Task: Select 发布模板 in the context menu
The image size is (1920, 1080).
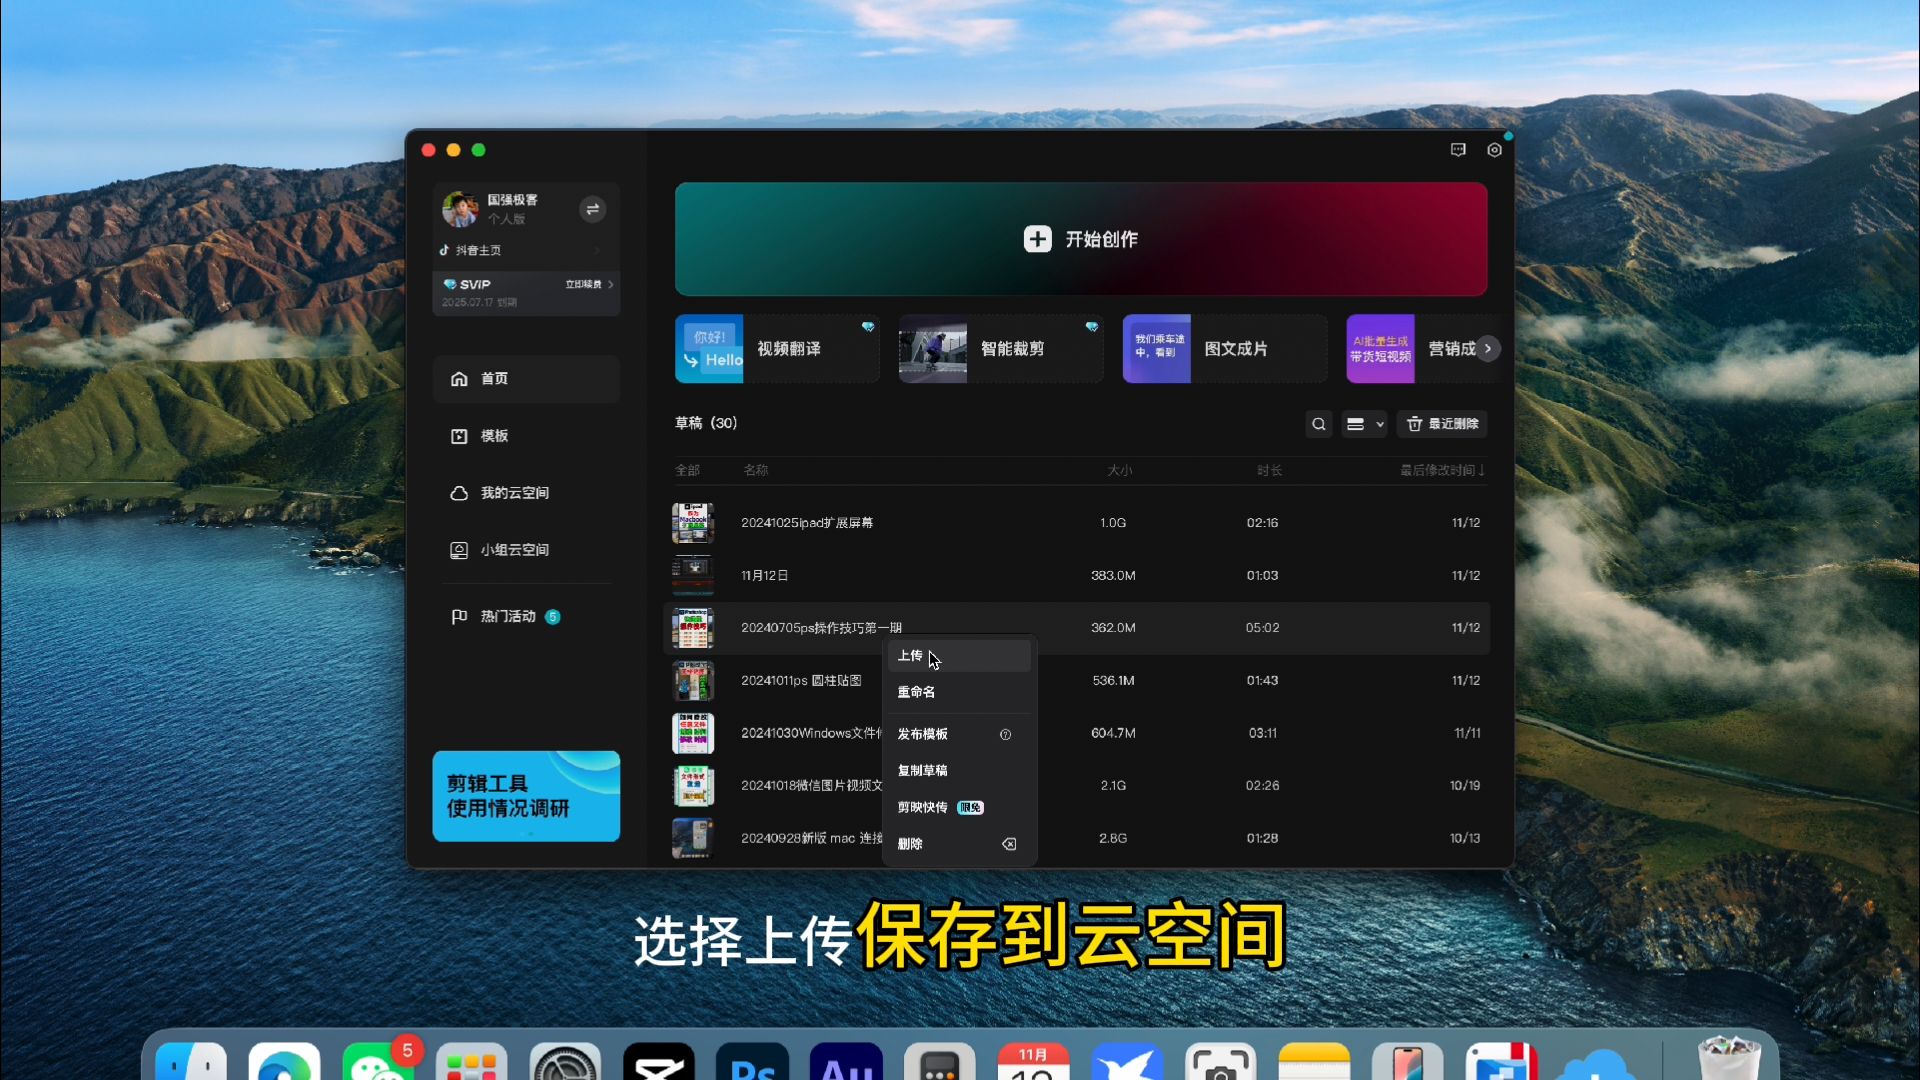Action: coord(958,734)
